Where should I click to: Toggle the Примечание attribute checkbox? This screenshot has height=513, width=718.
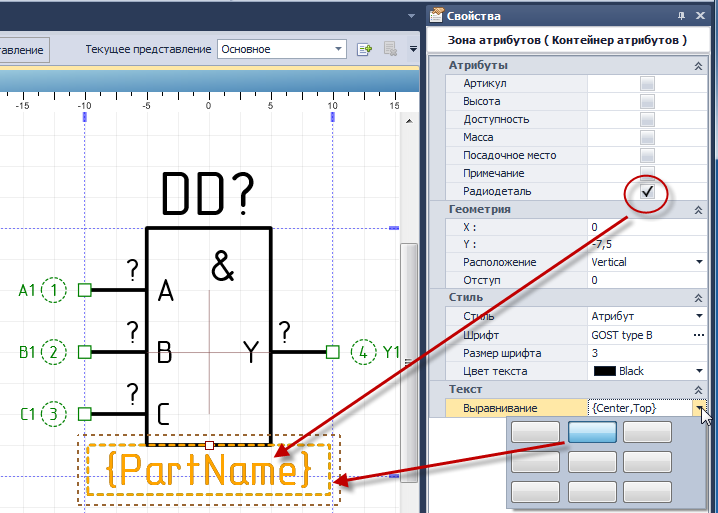[x=647, y=172]
